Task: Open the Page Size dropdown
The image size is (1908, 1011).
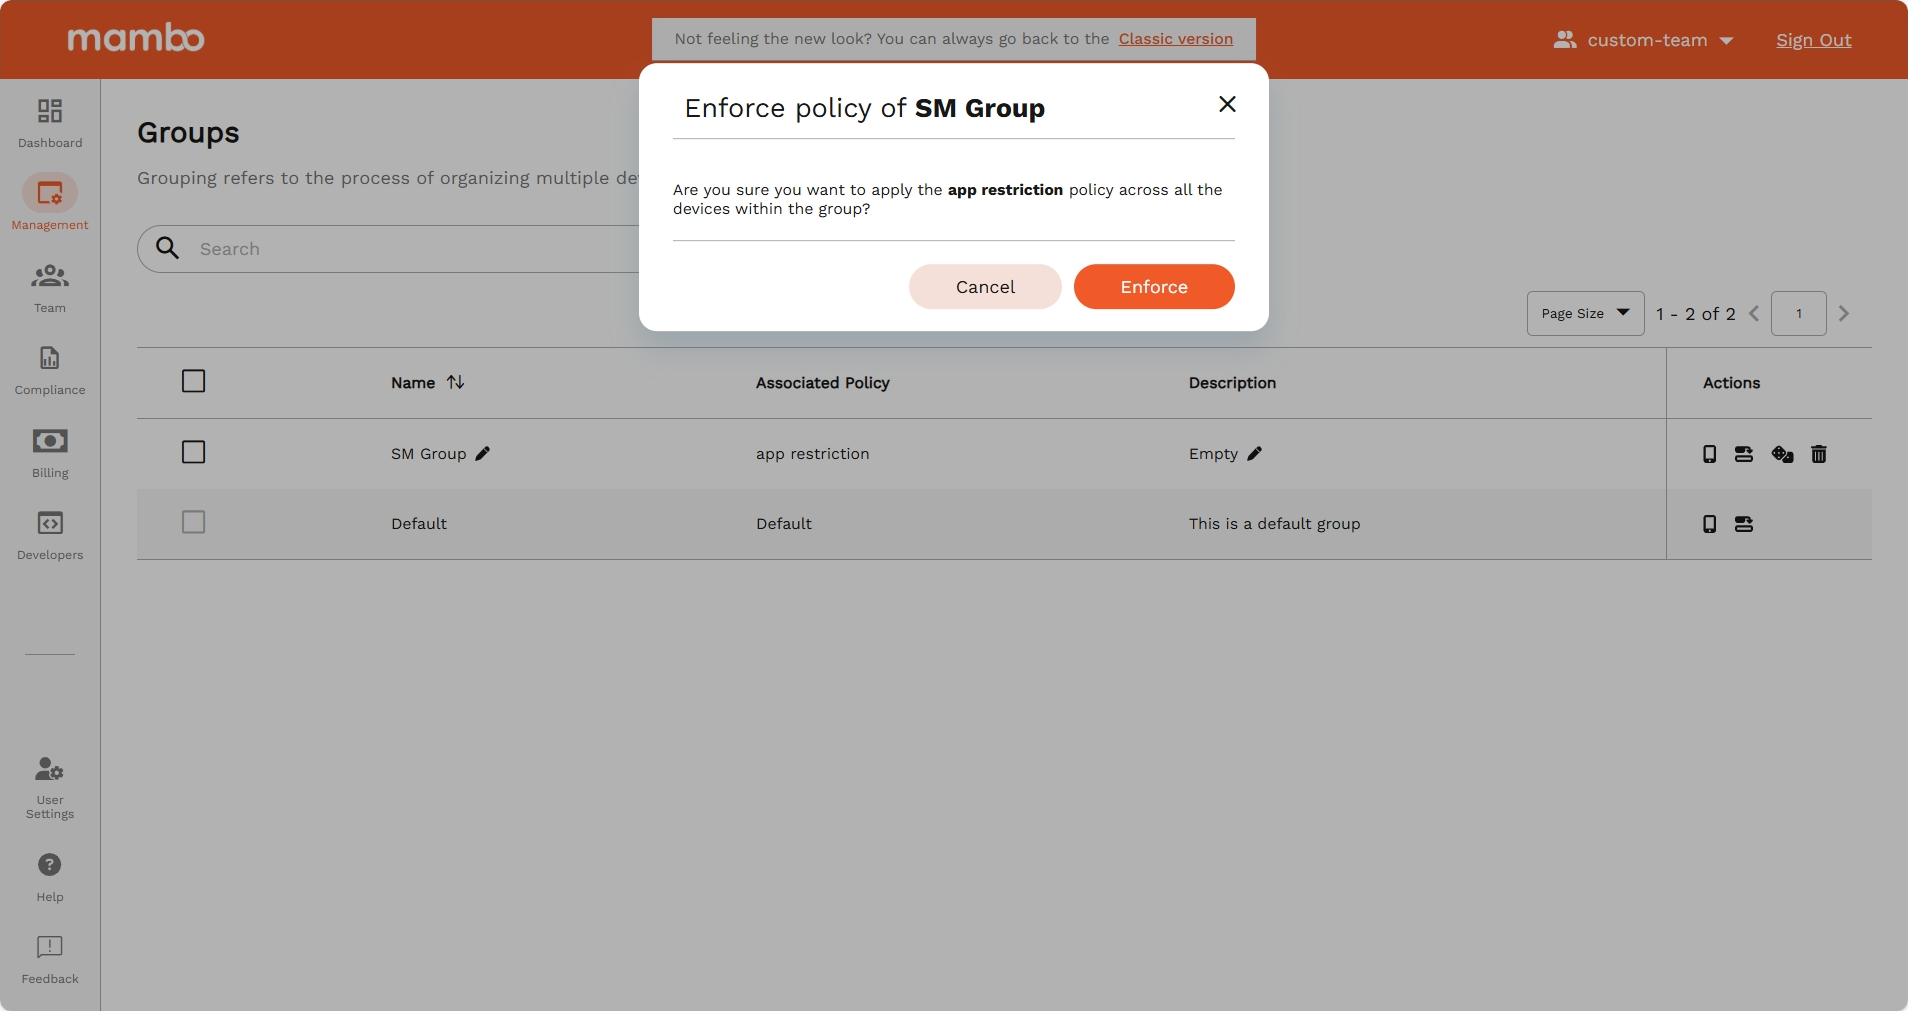Action: 1584,313
